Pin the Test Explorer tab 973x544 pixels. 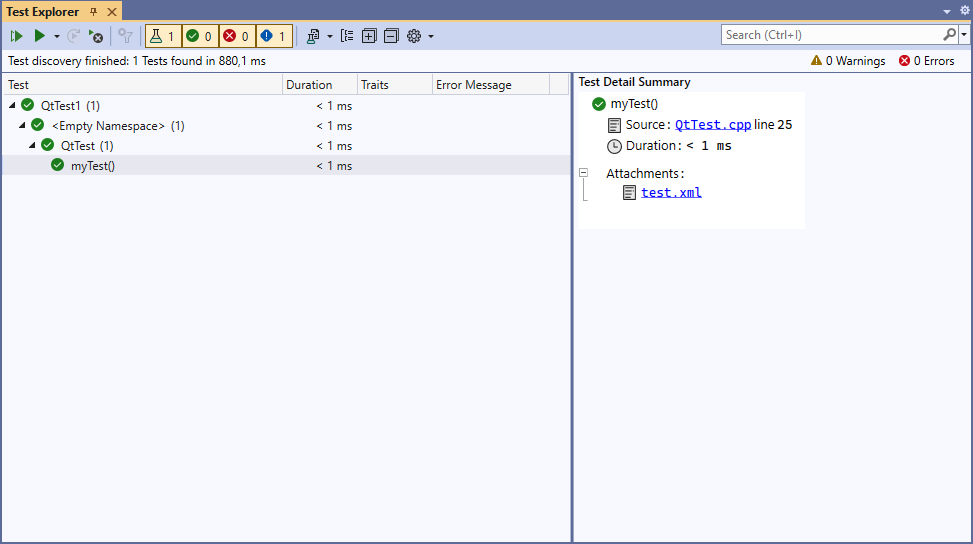[x=94, y=12]
